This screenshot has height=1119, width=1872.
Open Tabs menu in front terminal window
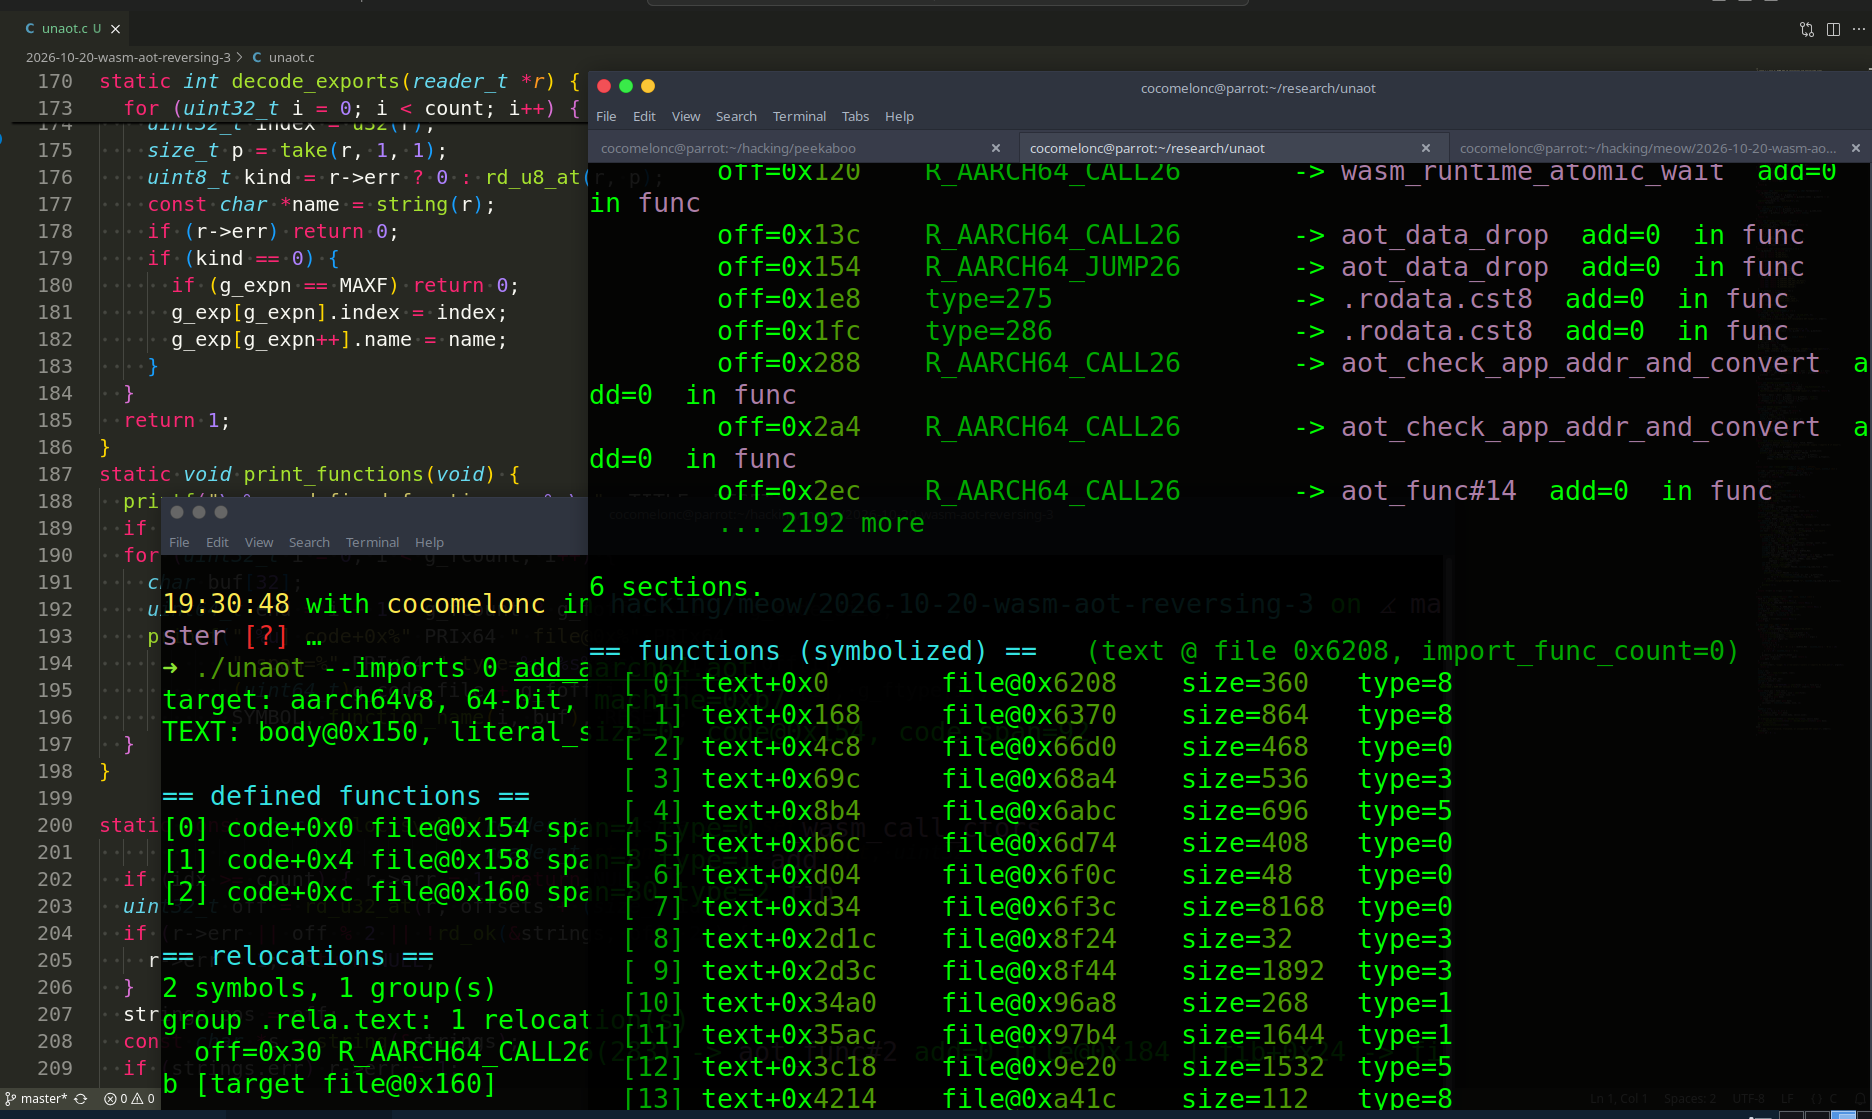point(855,116)
